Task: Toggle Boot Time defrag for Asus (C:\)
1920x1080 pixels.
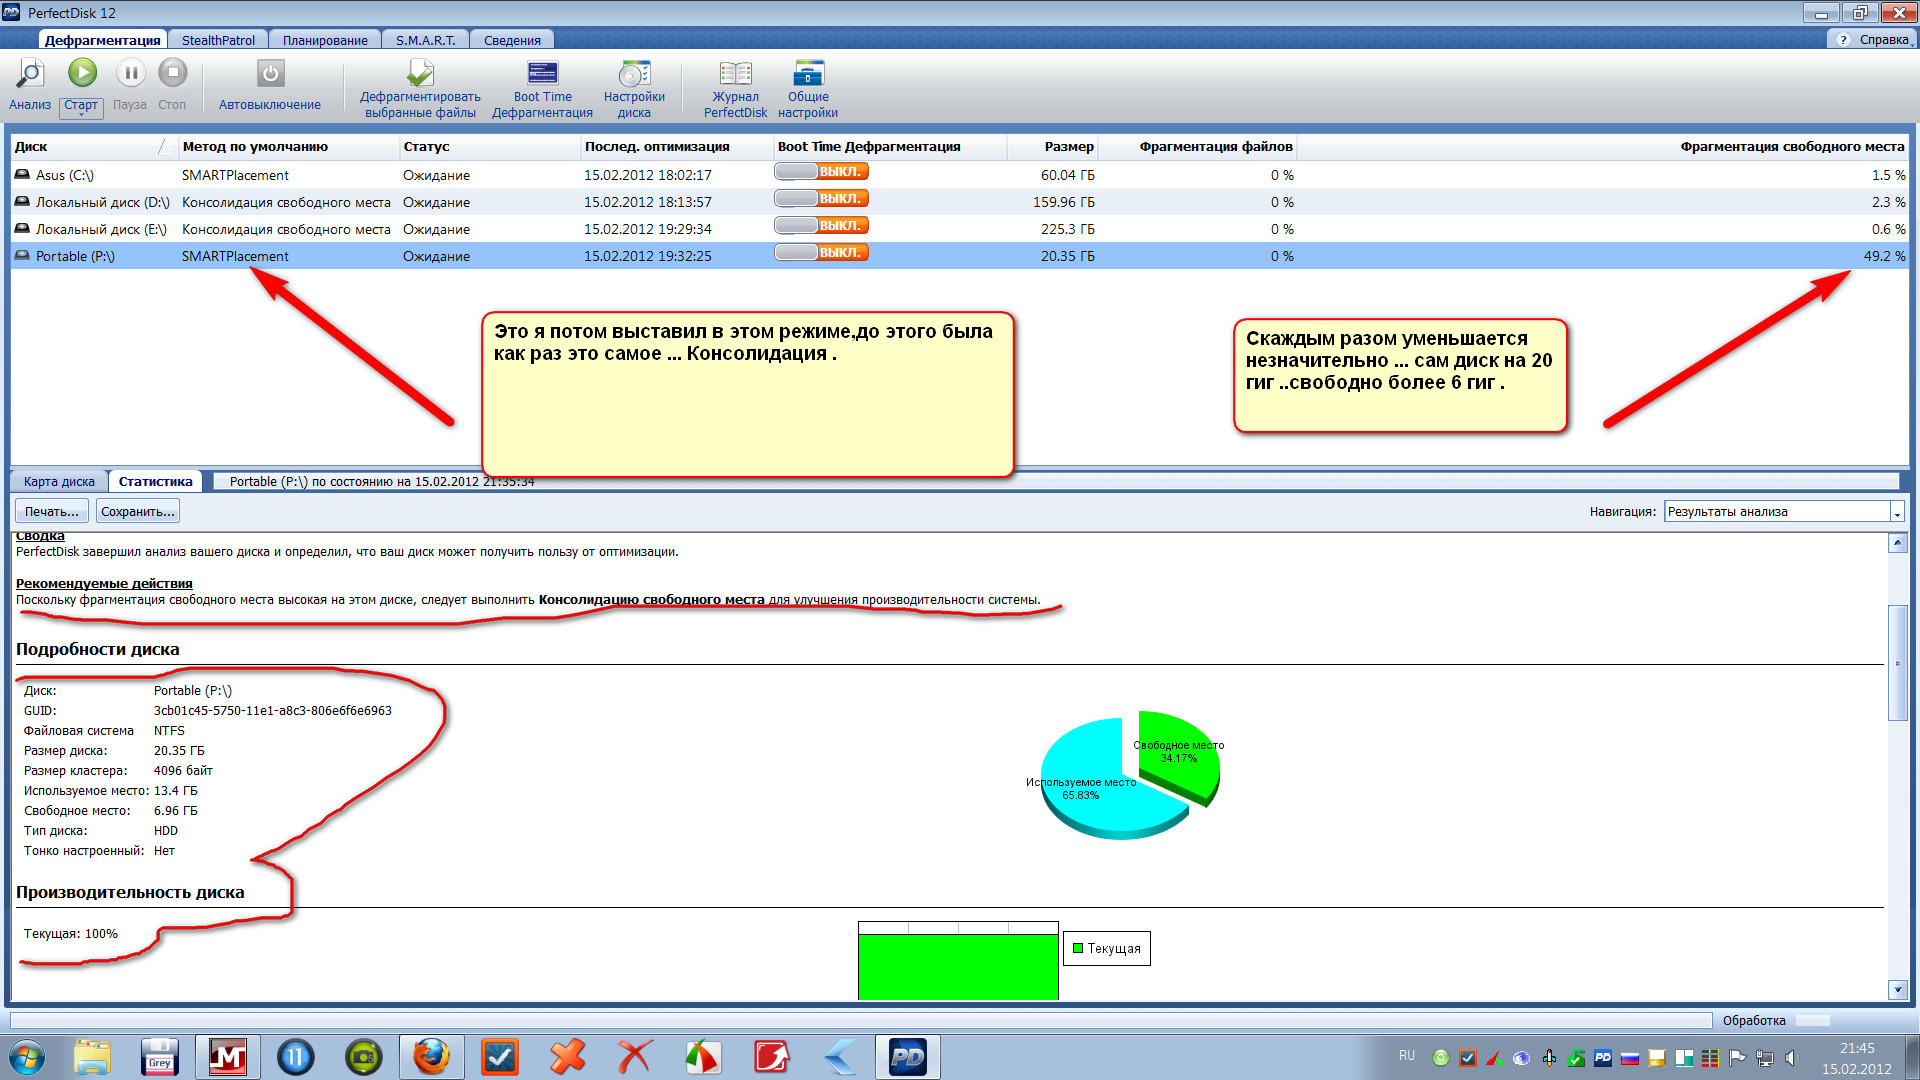Action: coord(821,172)
